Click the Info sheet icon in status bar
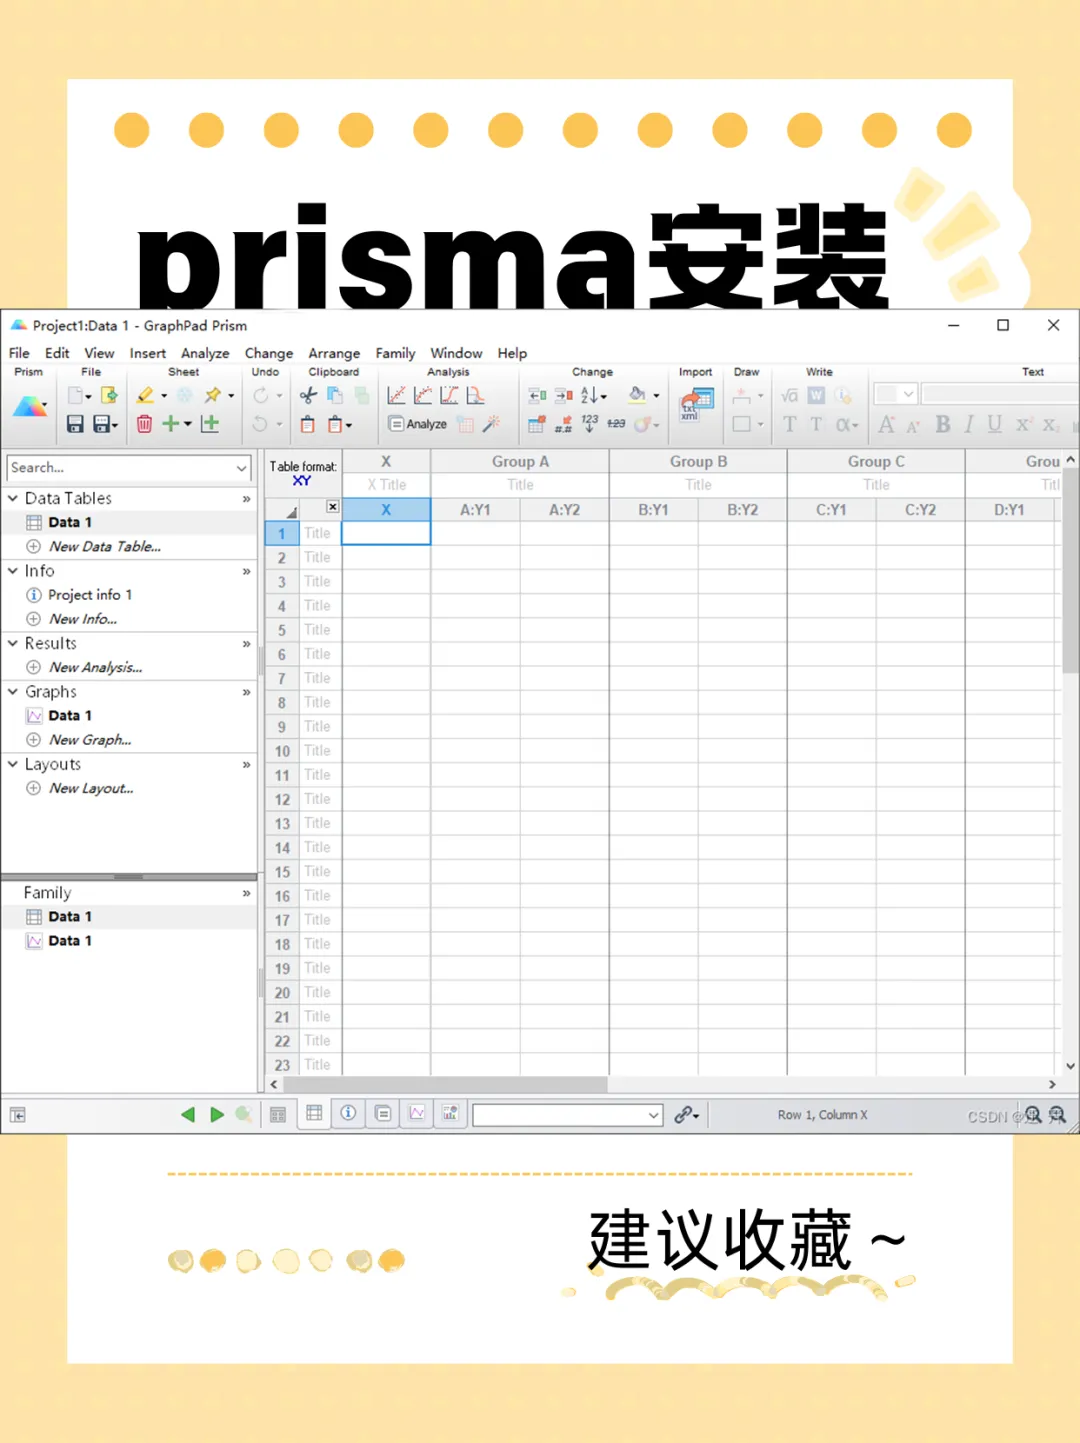The height and width of the screenshot is (1443, 1080). pos(348,1113)
